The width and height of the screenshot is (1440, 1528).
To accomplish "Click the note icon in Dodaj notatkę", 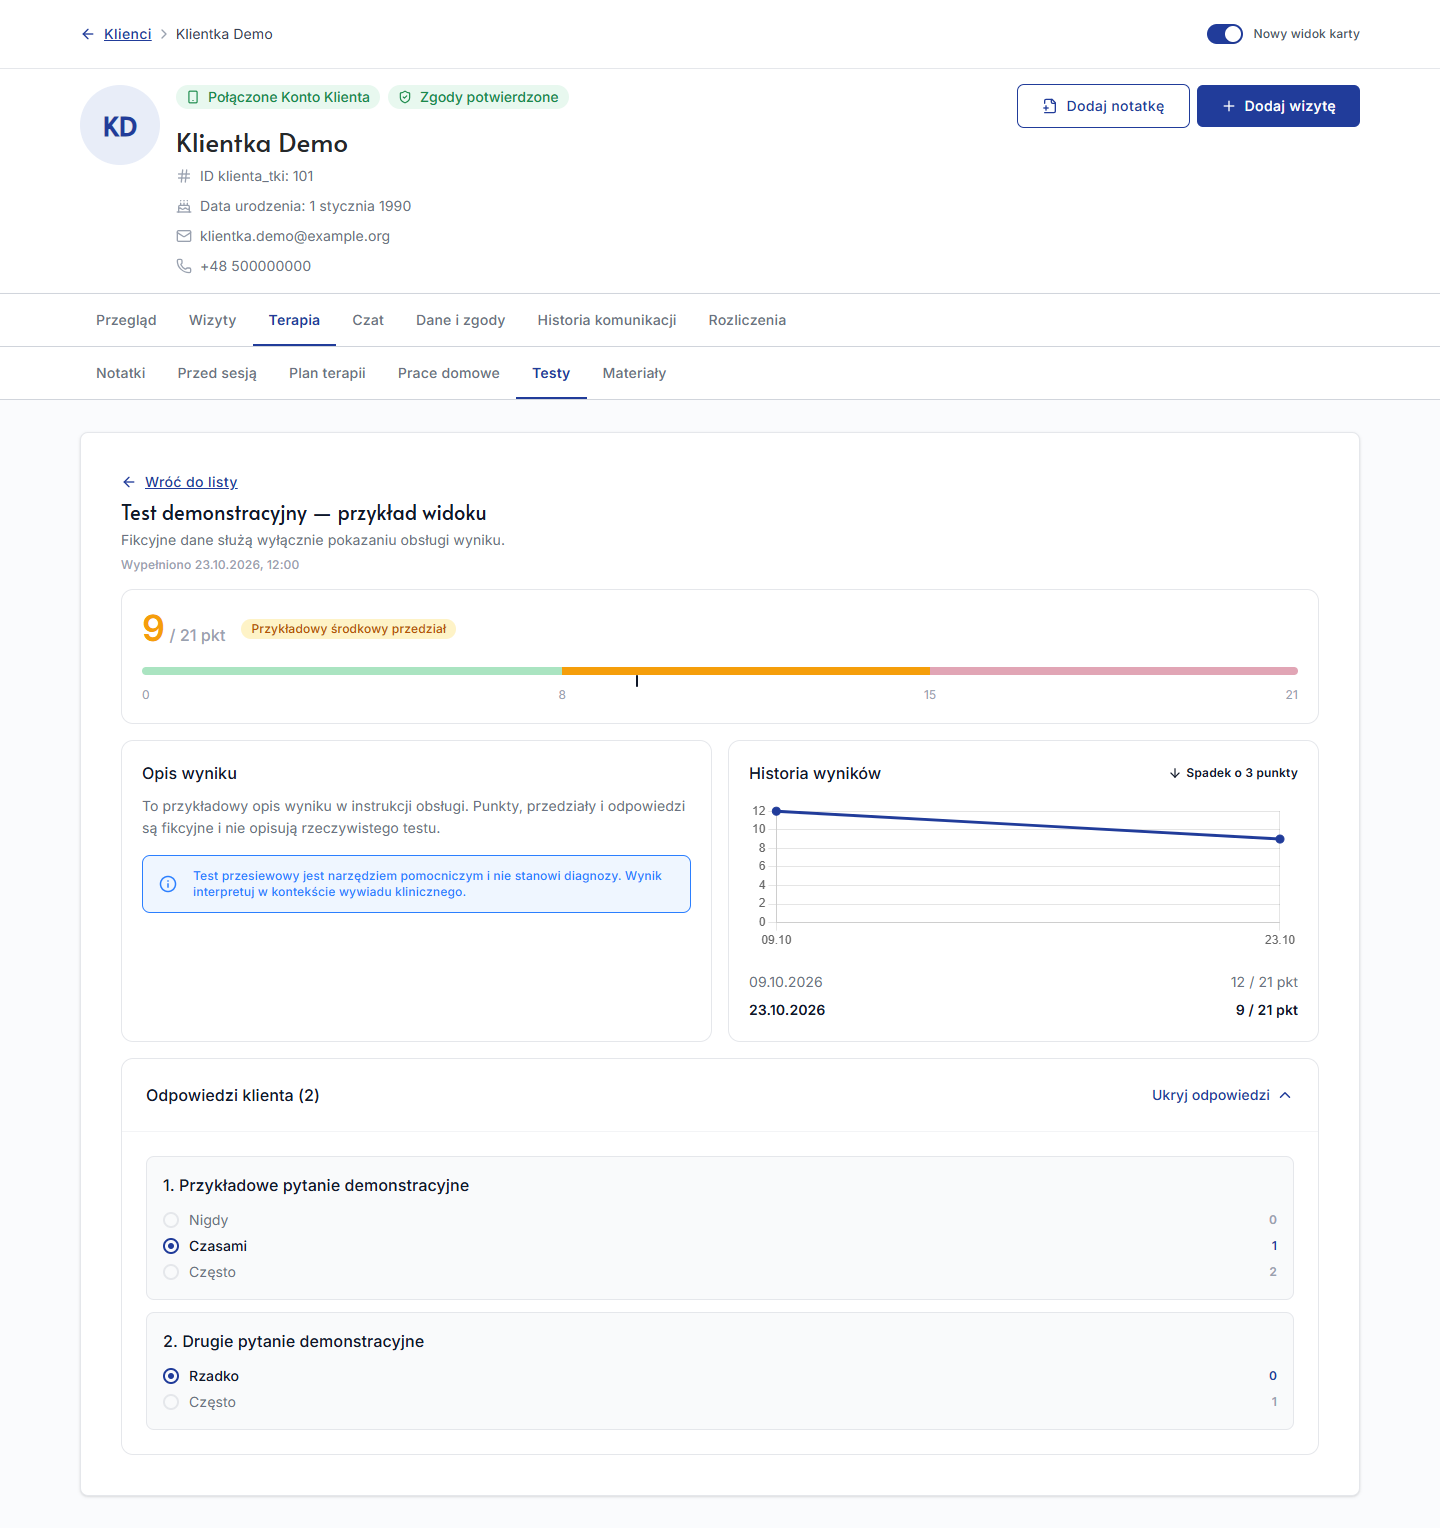I will coord(1050,106).
